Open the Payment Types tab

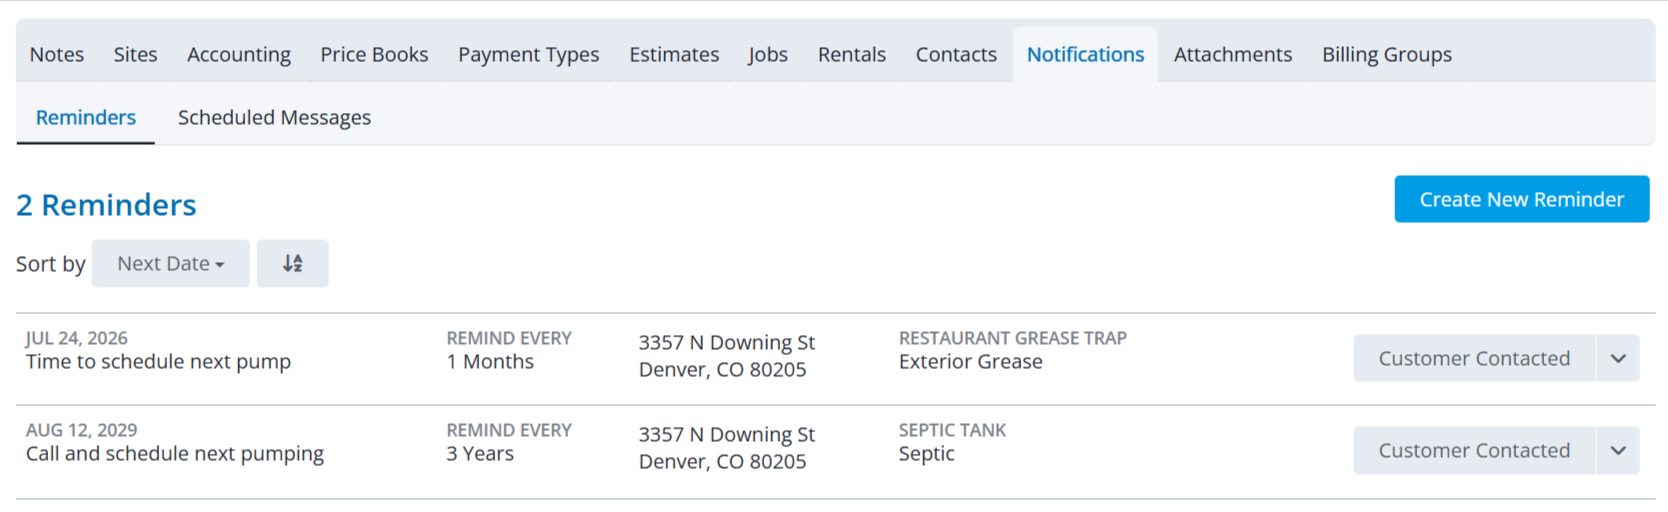(x=529, y=54)
